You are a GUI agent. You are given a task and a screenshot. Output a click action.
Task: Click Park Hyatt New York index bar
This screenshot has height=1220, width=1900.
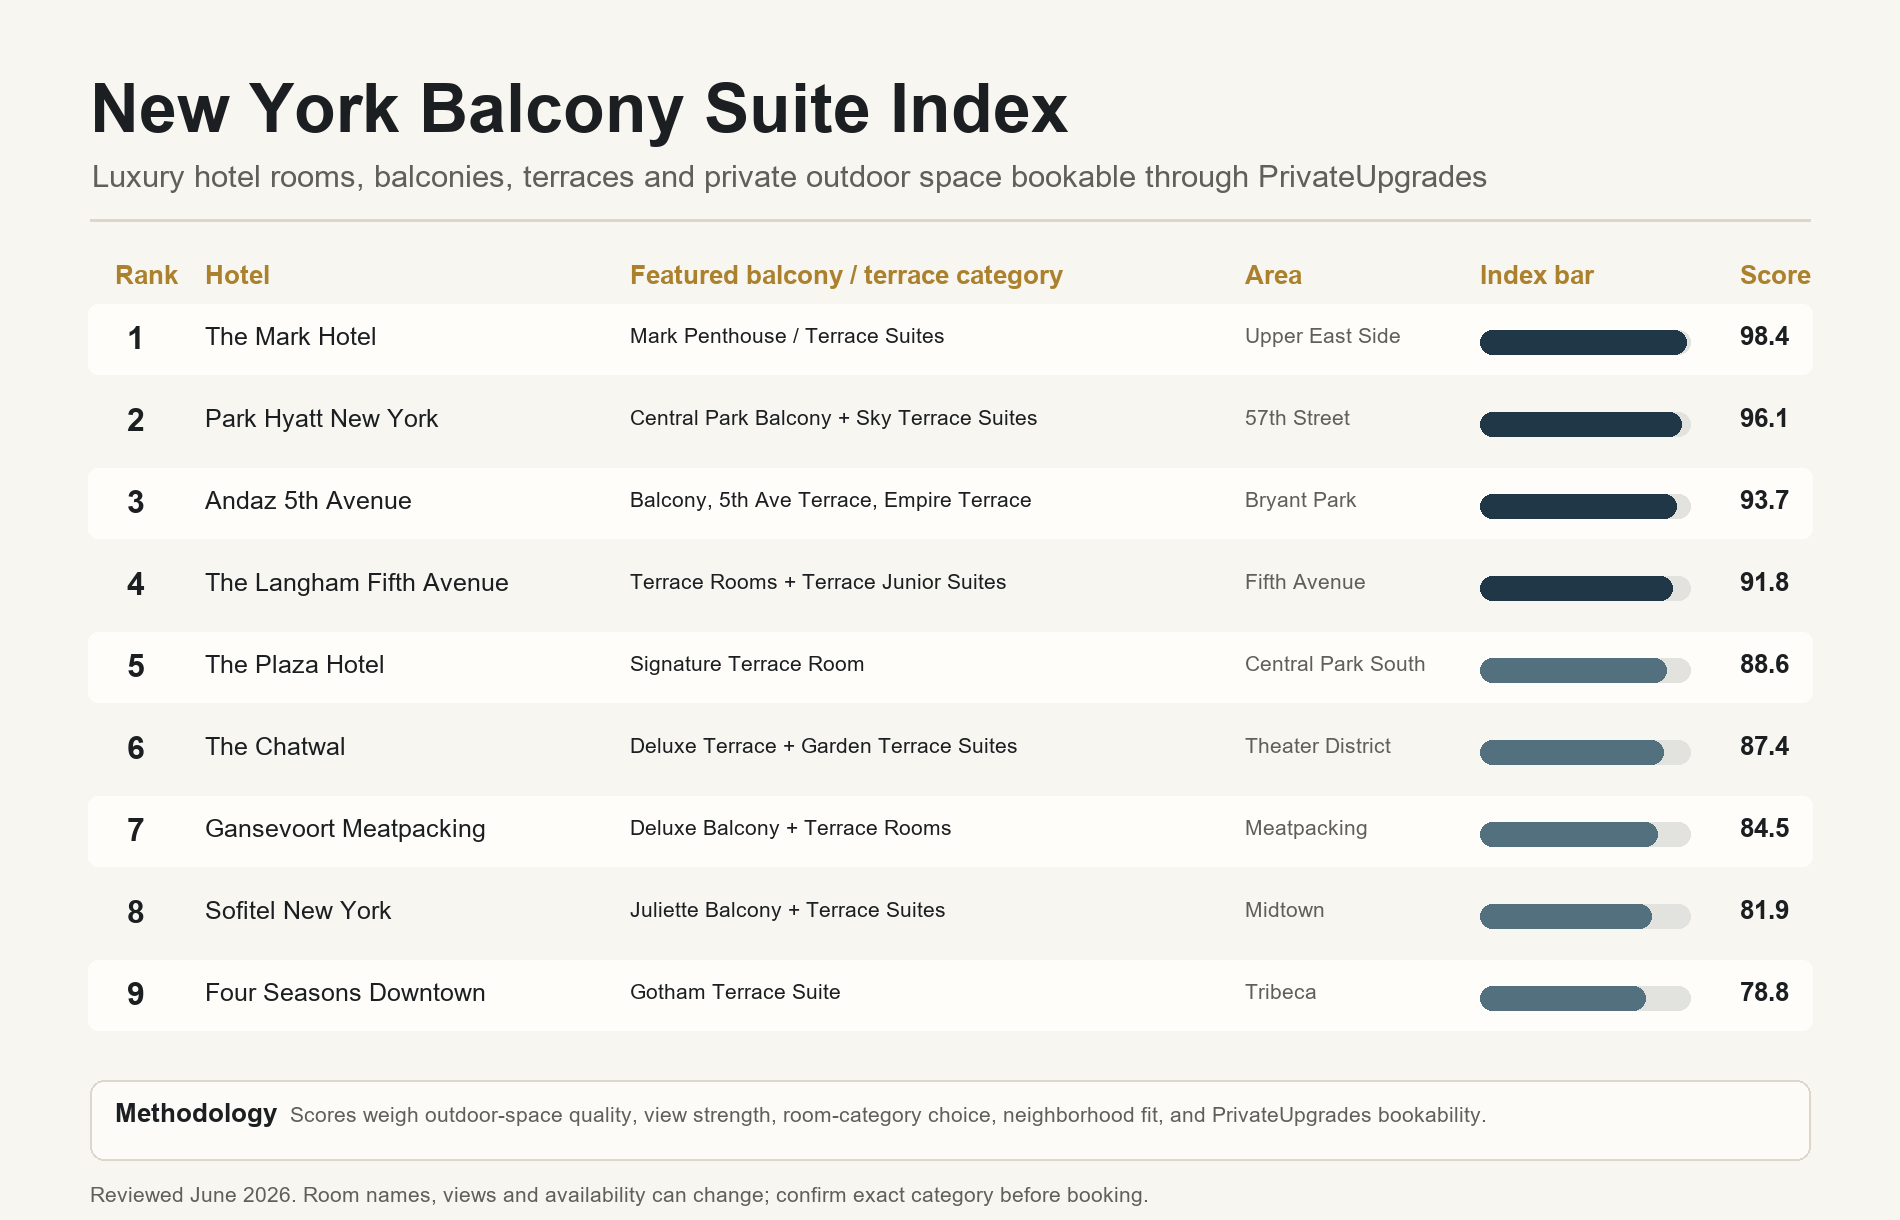1585,425
